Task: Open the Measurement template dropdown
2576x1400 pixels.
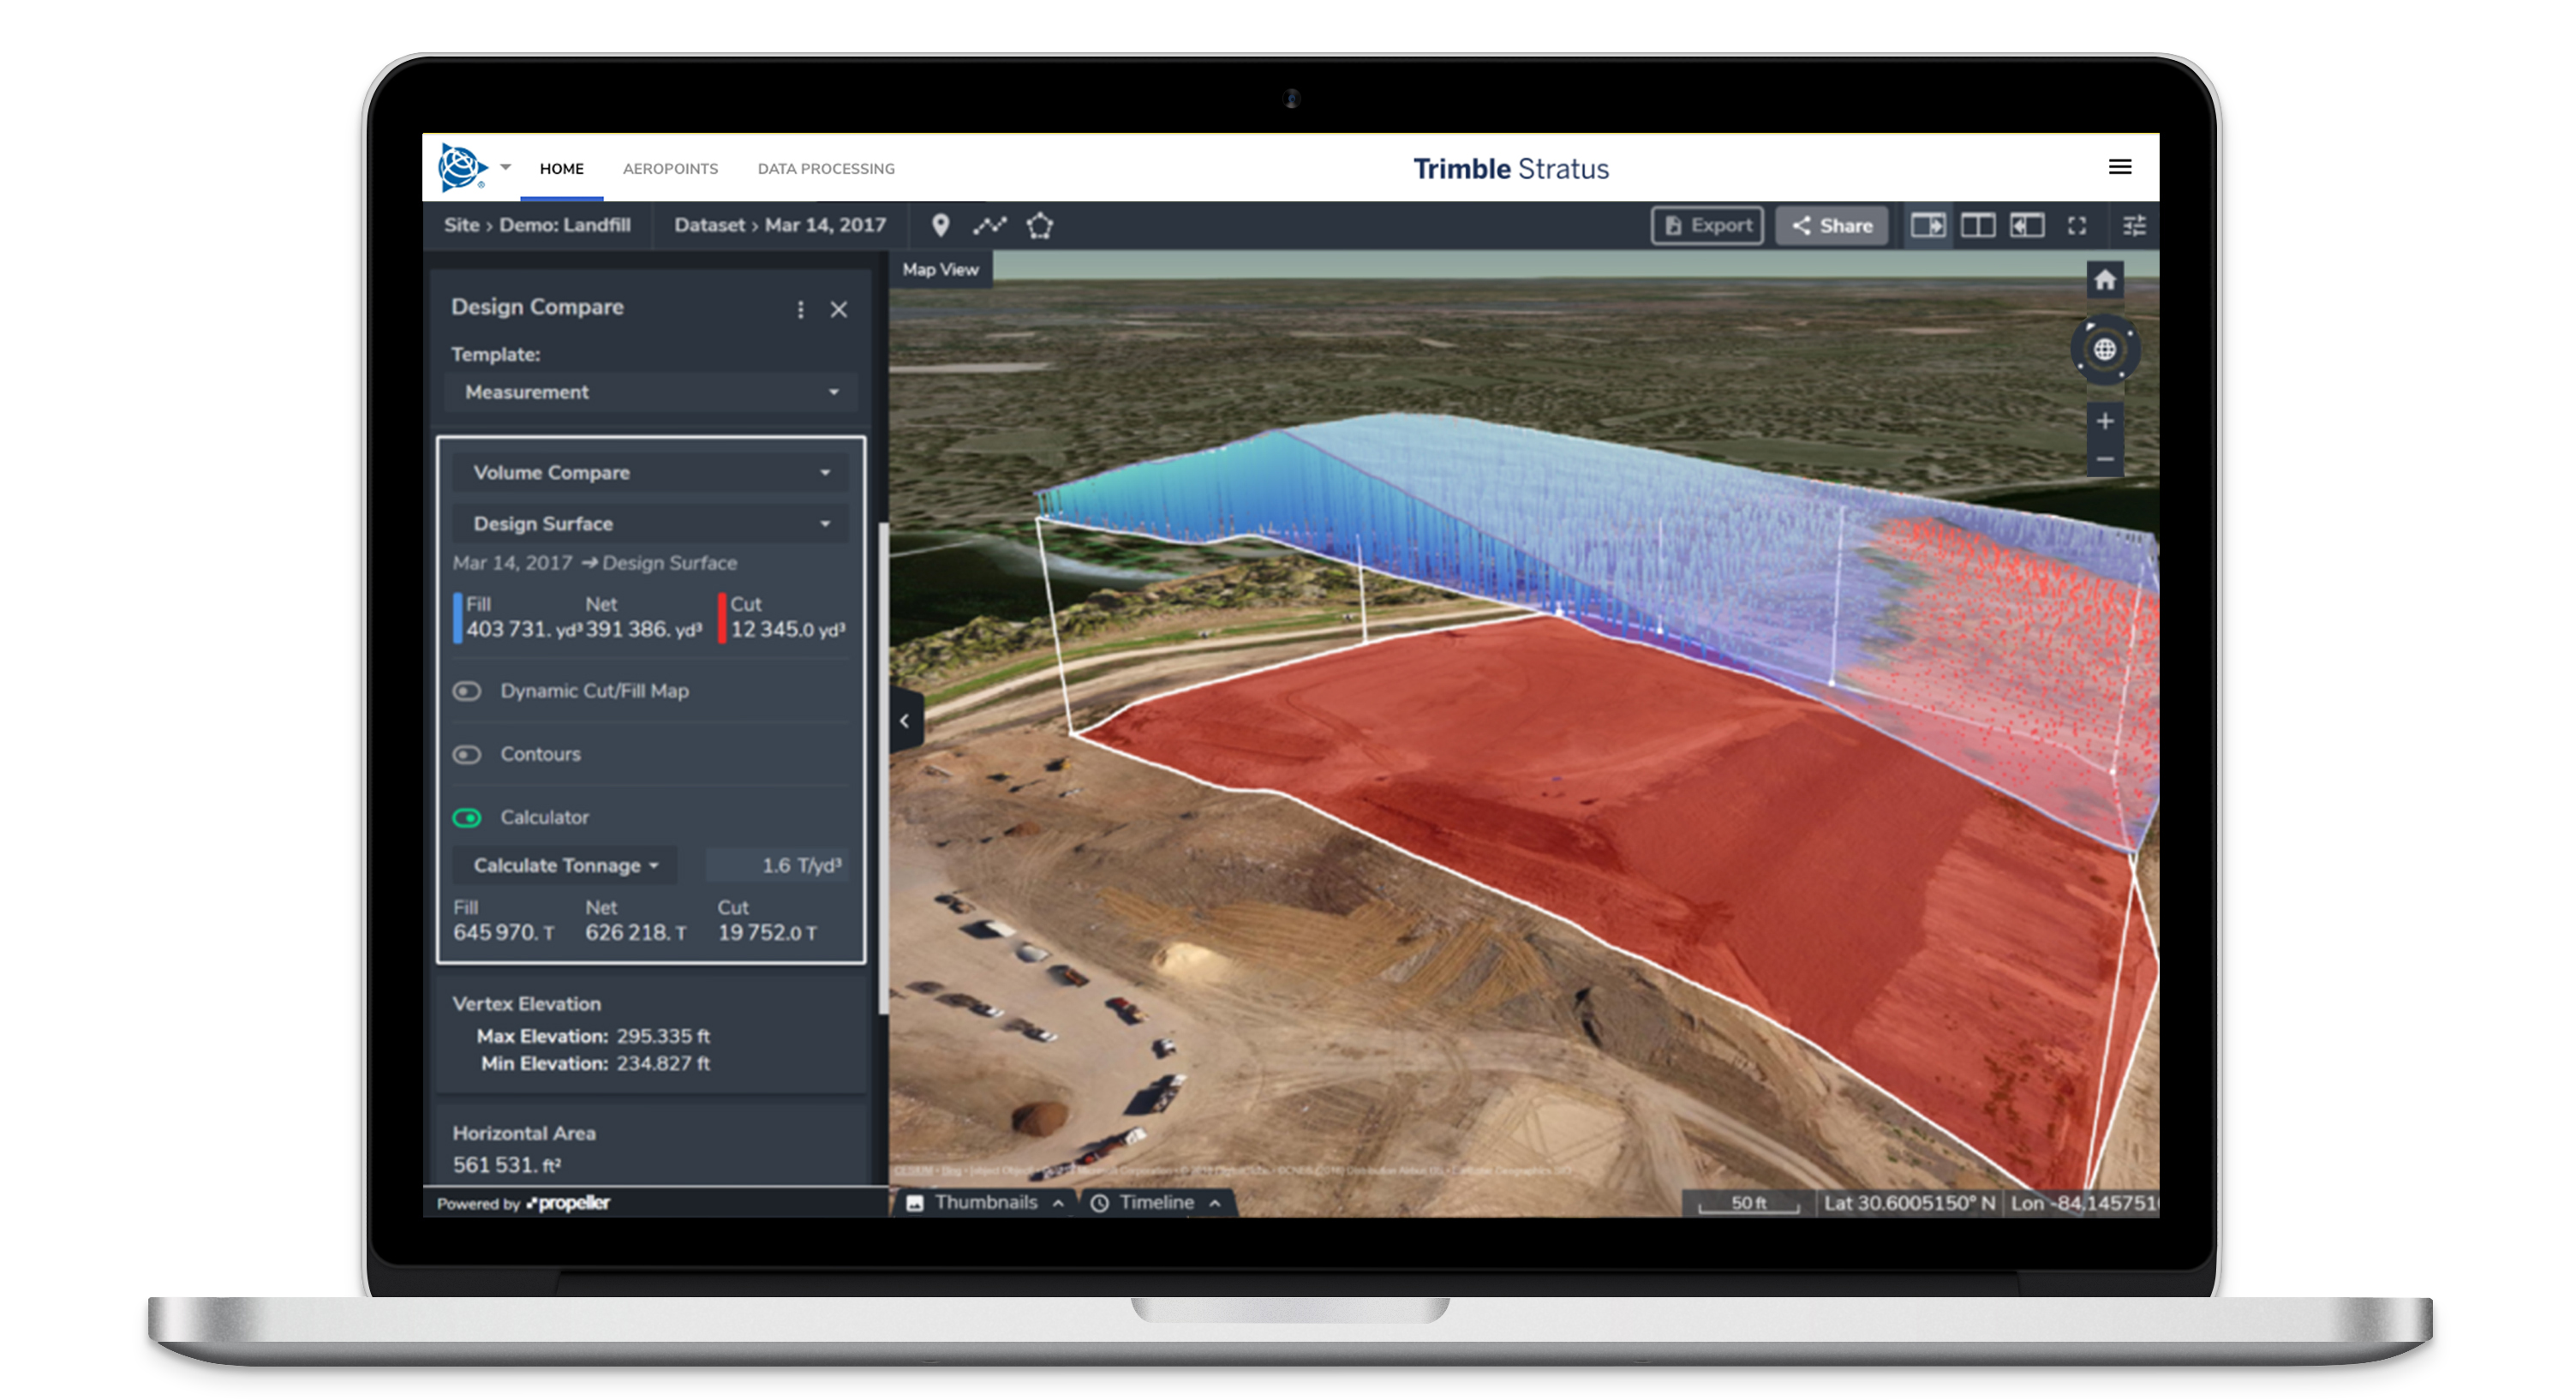Action: 650,392
